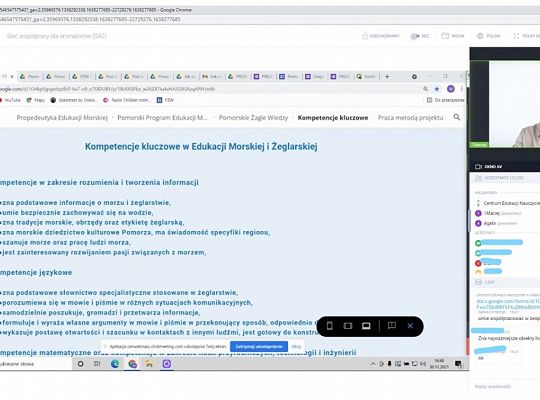The width and height of the screenshot is (540, 400).
Task: Click the bookmark star in address bar
Action: (437, 89)
